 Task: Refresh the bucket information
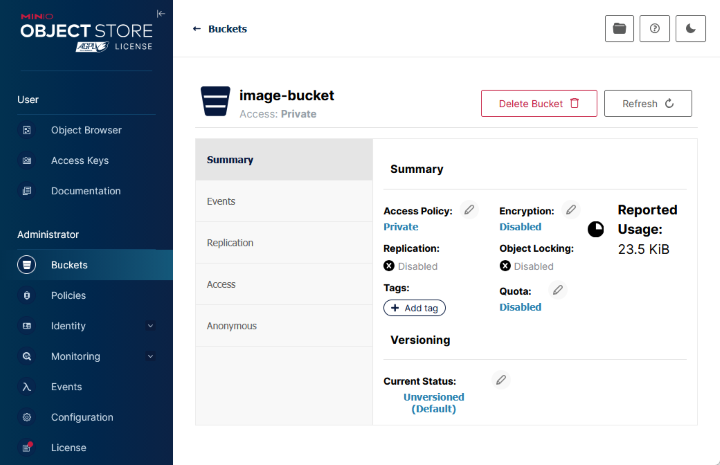[x=647, y=104]
